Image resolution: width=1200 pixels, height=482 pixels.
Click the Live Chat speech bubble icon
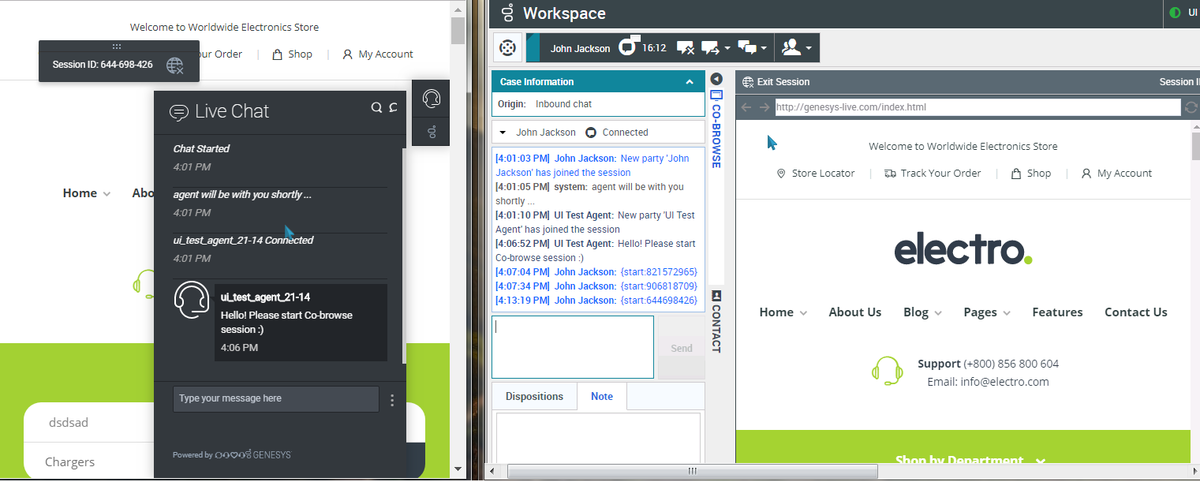179,112
